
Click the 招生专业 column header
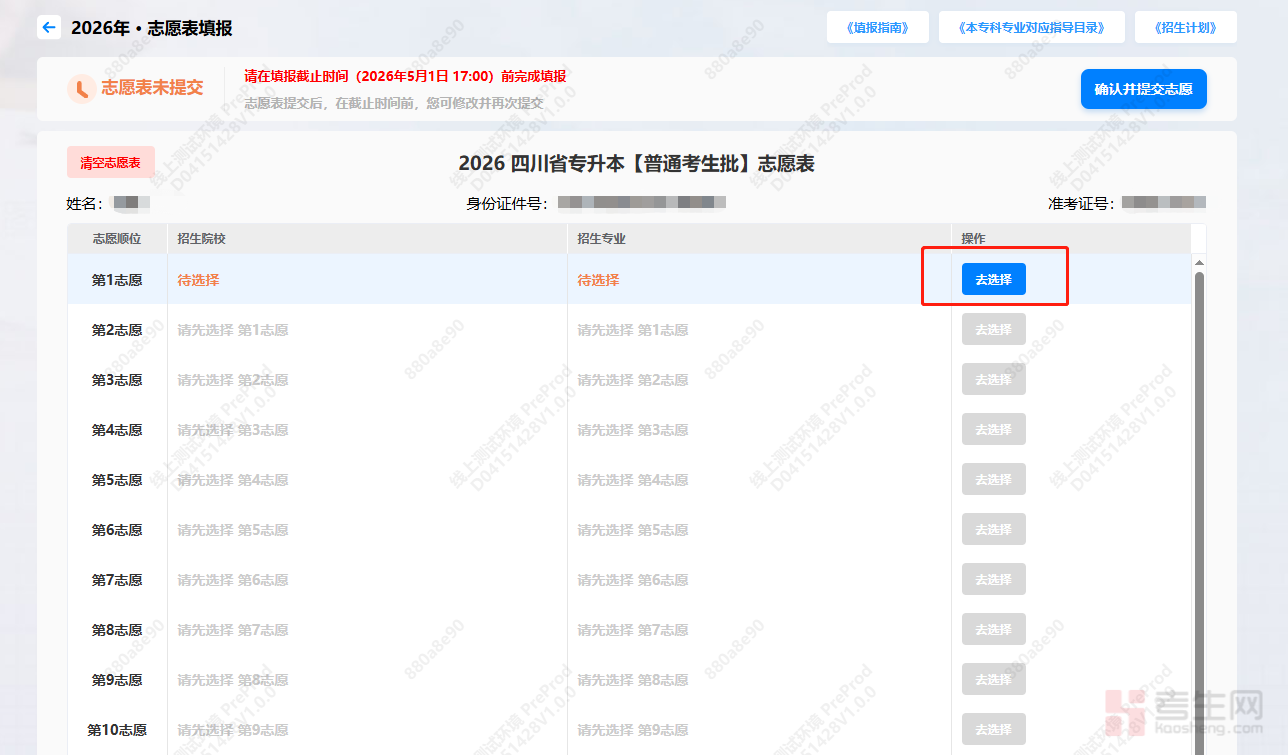(601, 239)
